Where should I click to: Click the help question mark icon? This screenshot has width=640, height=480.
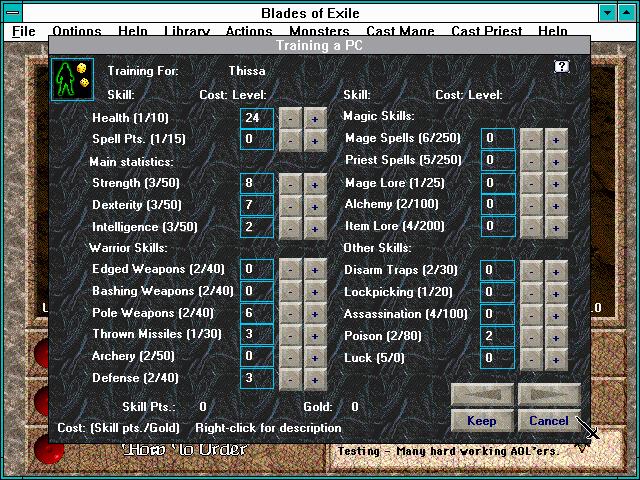point(562,66)
